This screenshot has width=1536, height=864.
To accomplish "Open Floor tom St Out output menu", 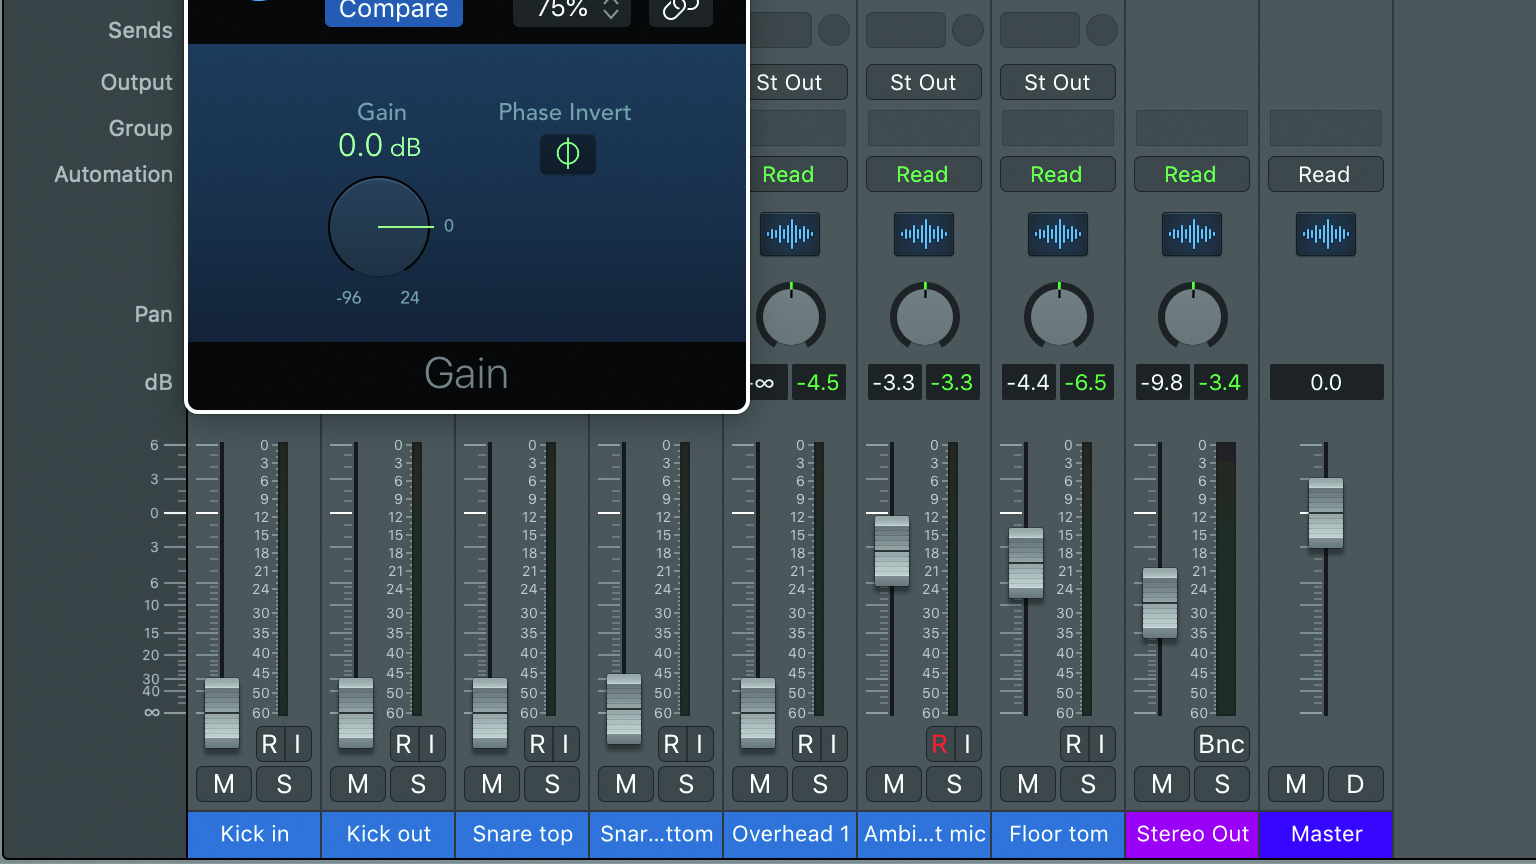I will (x=1058, y=82).
